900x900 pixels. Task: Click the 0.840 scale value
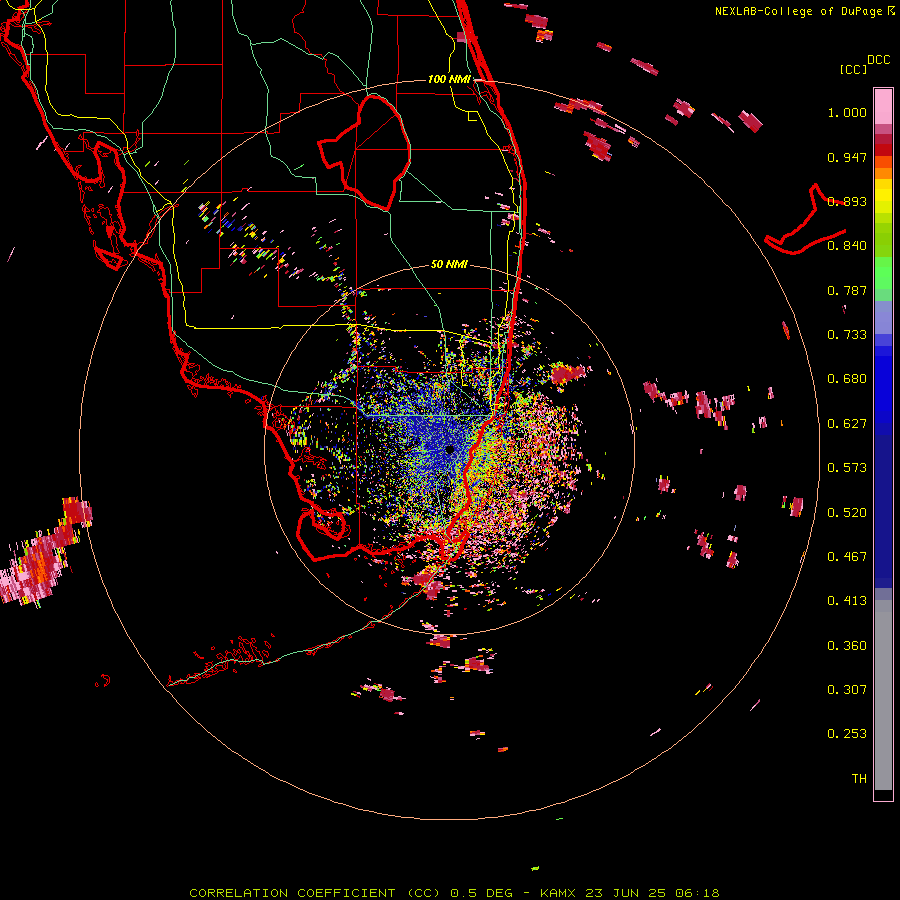point(847,246)
